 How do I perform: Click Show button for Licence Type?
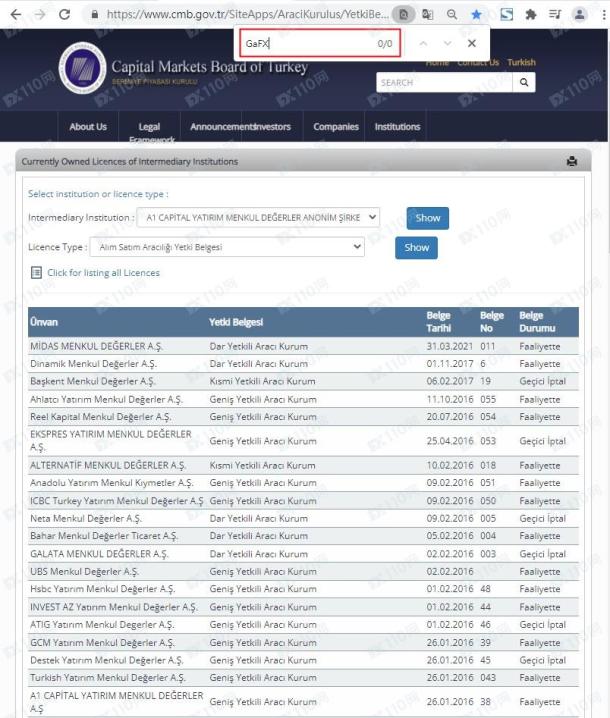pyautogui.click(x=416, y=248)
